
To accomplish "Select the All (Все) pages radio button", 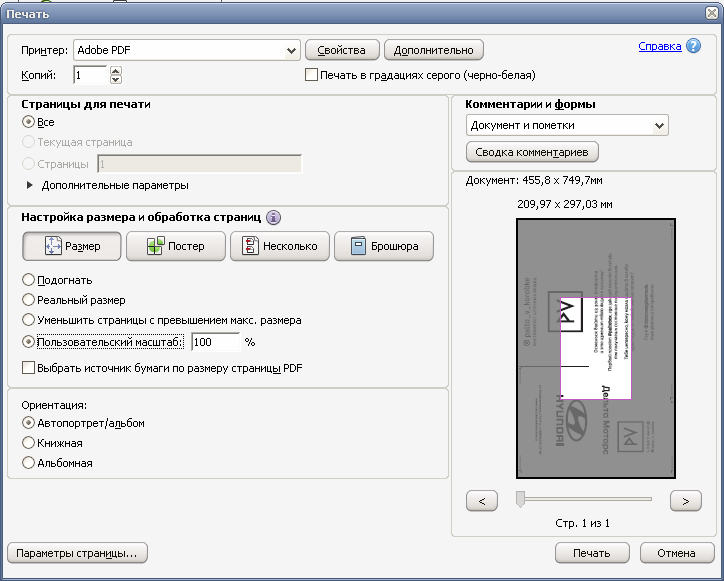I will [x=28, y=122].
